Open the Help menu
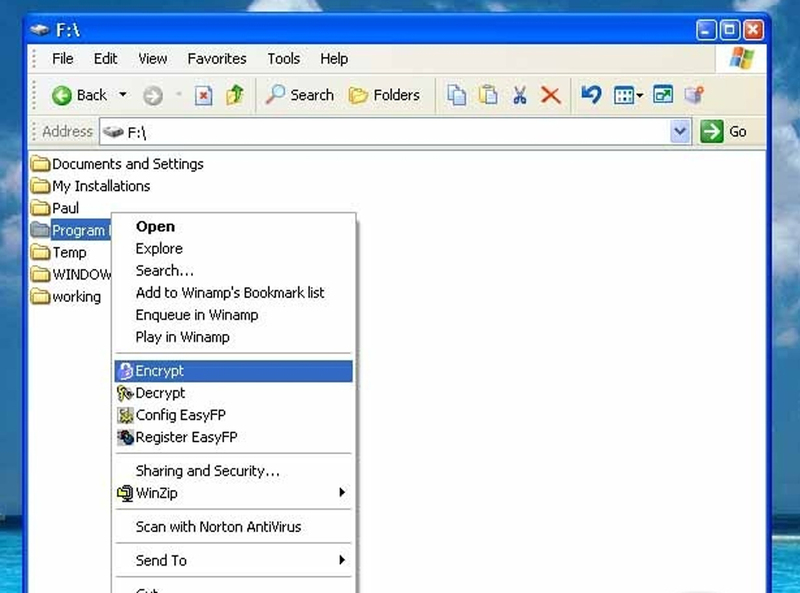 334,59
